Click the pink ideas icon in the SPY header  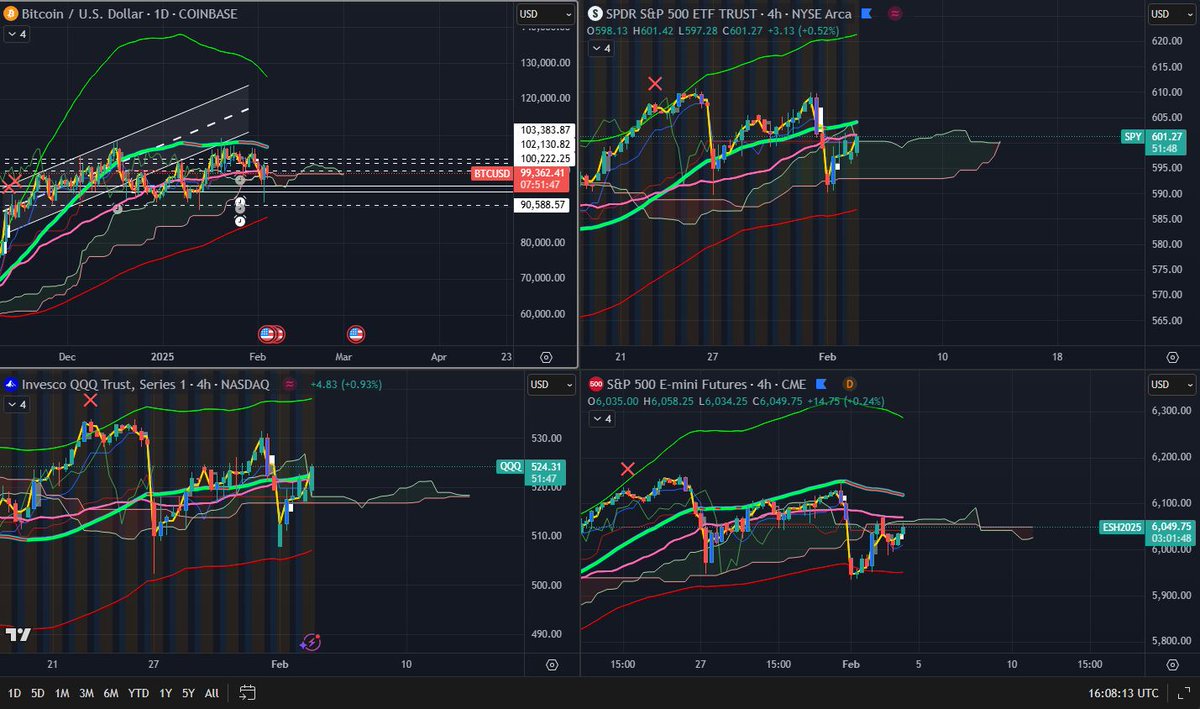tap(893, 14)
